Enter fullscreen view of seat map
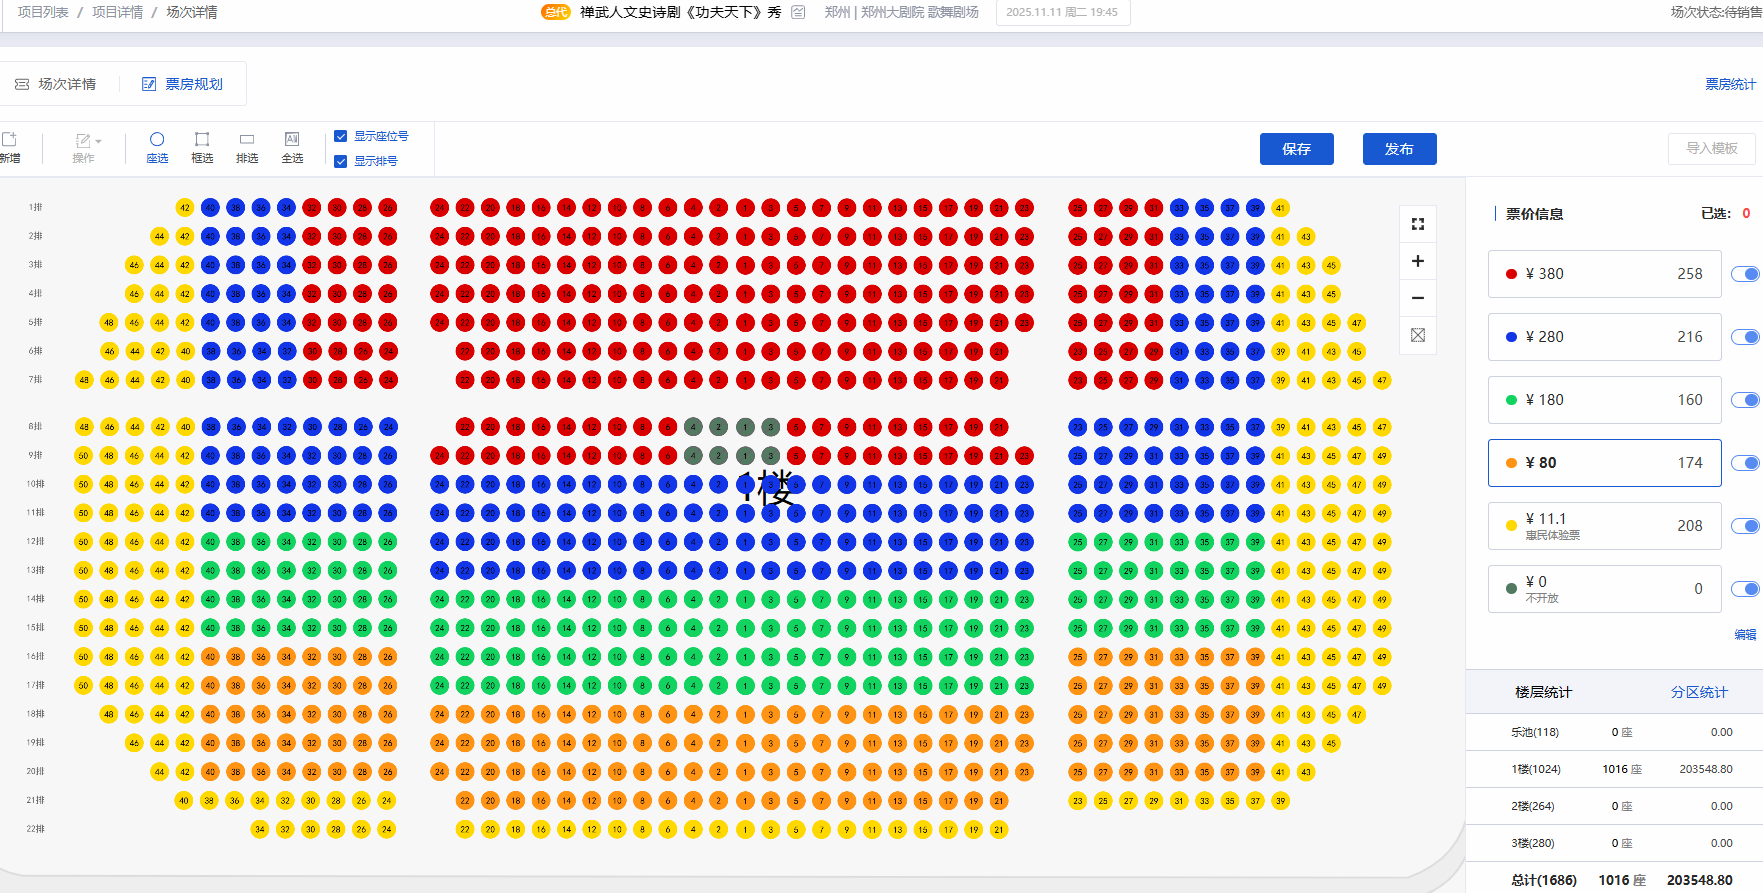The image size is (1763, 893). (x=1417, y=224)
